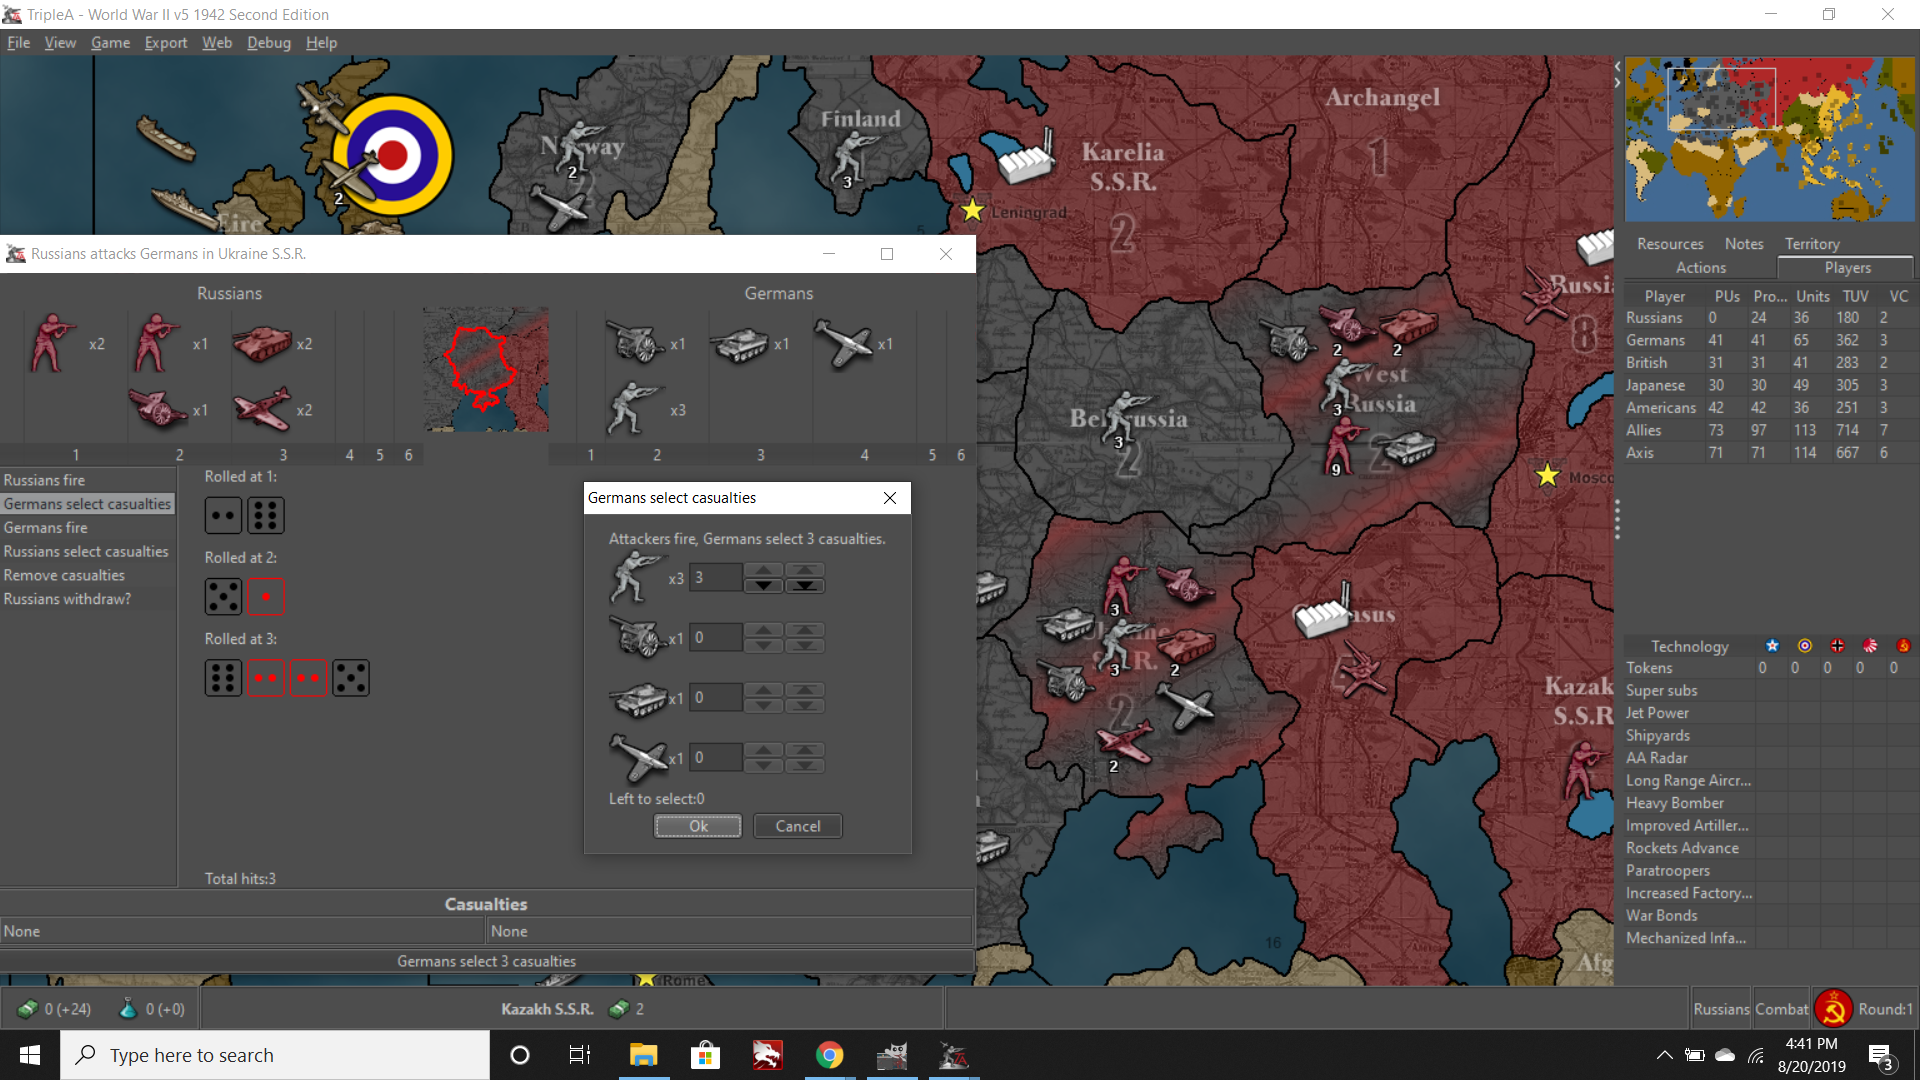The height and width of the screenshot is (1080, 1920).
Task: Click the British roundel marker on the map
Action: pyautogui.click(x=393, y=156)
